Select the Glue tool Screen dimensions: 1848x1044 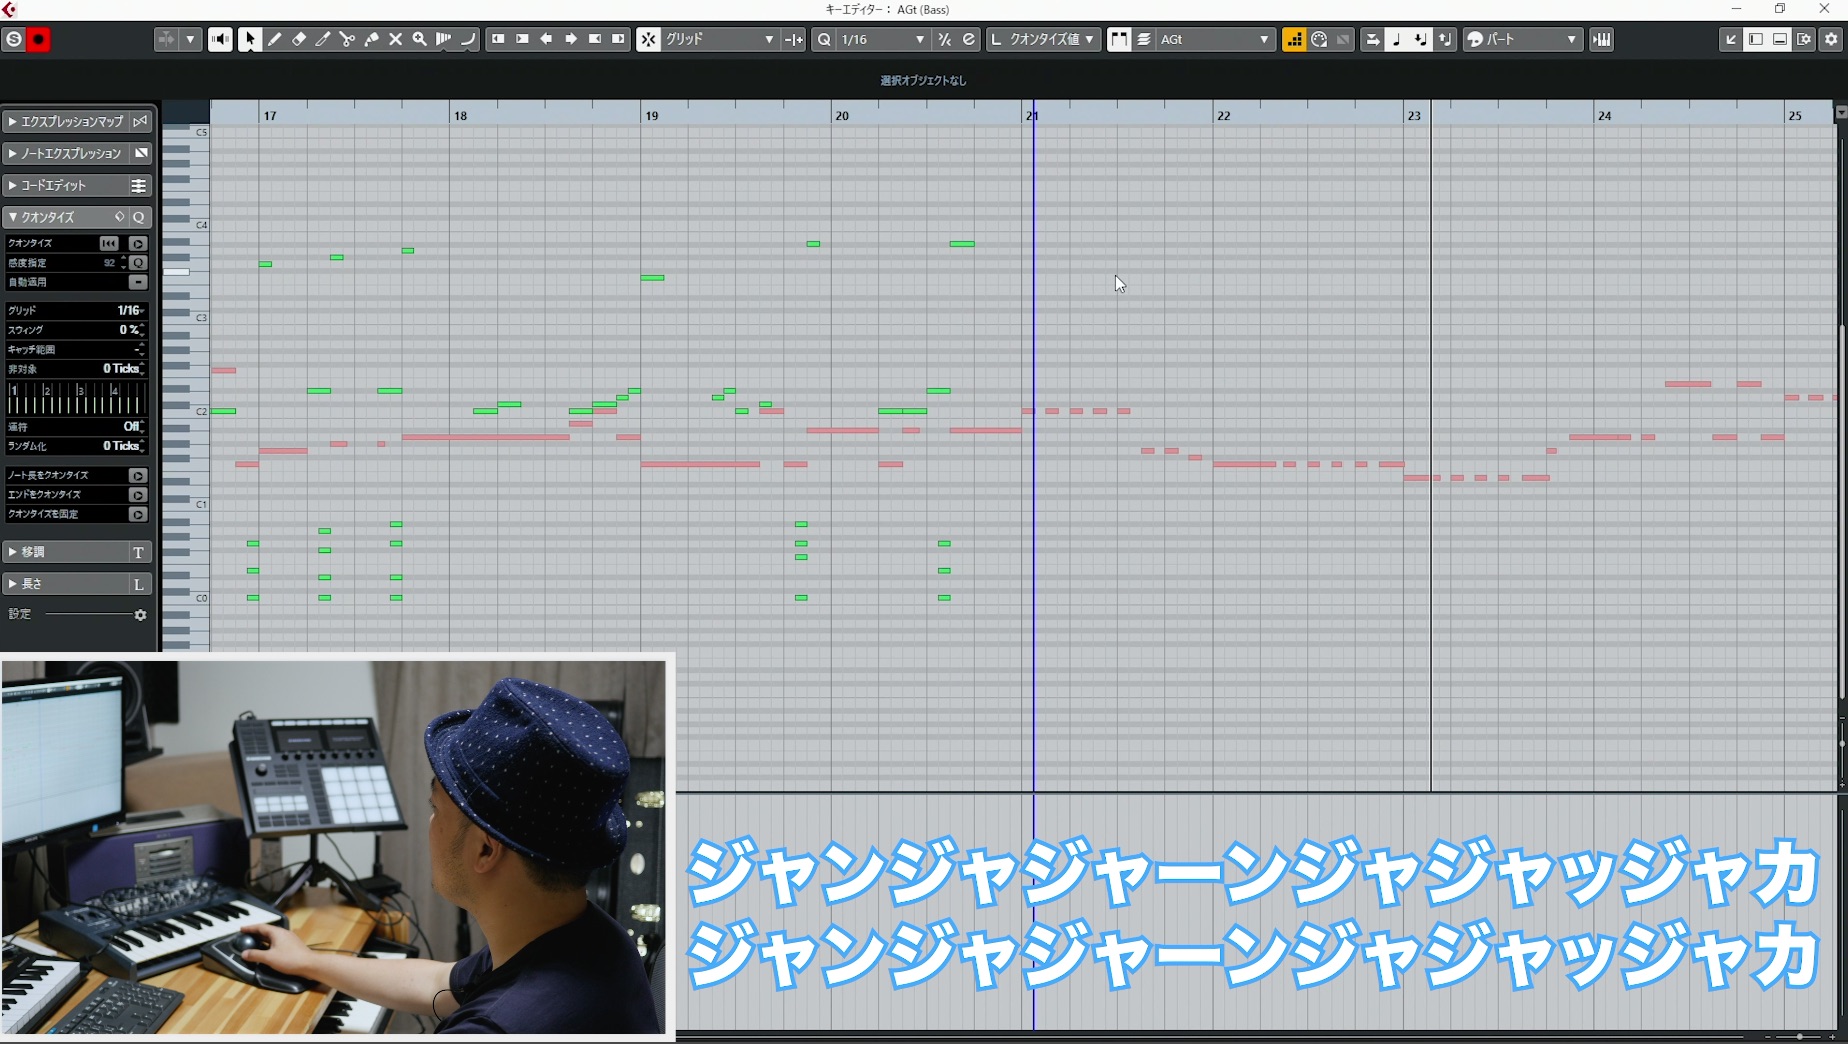click(x=371, y=39)
